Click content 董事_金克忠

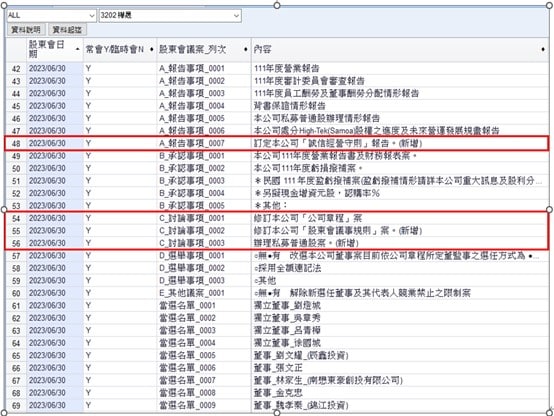(400, 393)
